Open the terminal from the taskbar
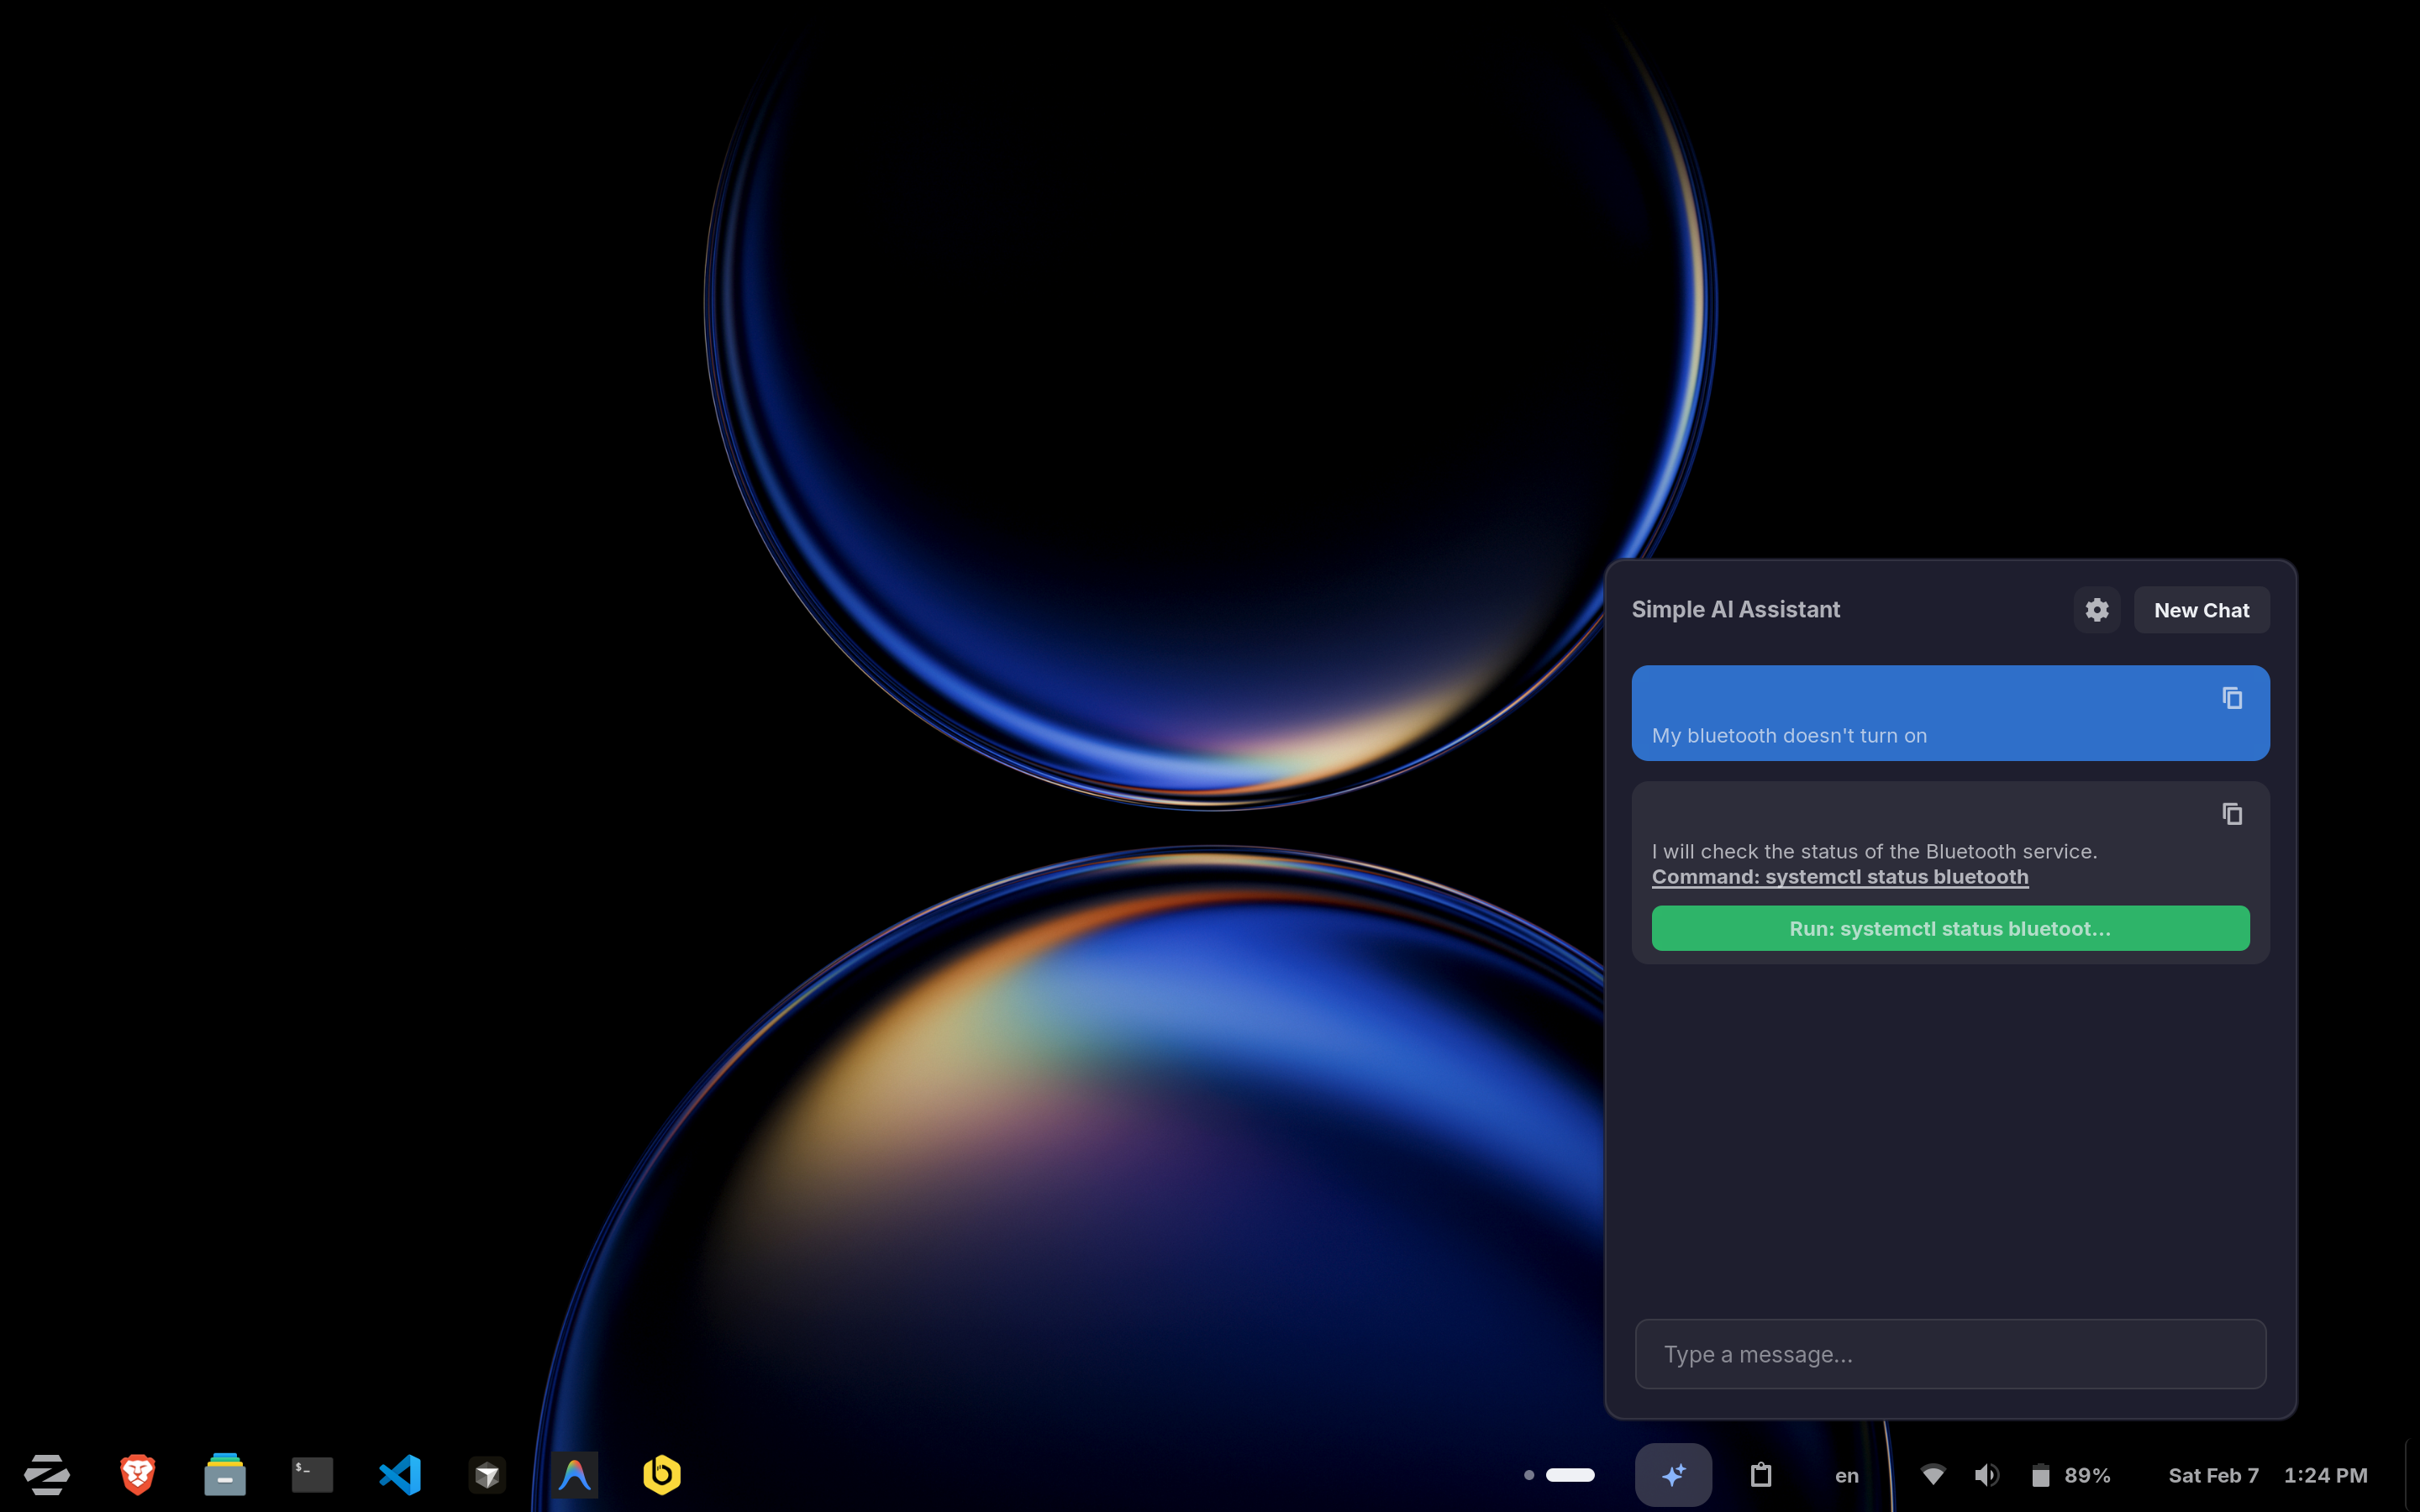The width and height of the screenshot is (2420, 1512). 312,1474
